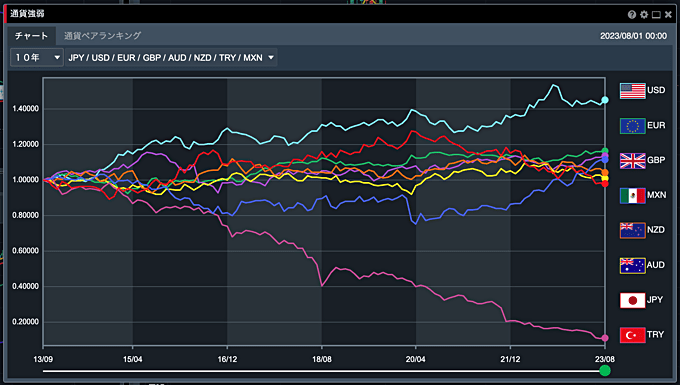Image resolution: width=680 pixels, height=385 pixels.
Task: Click the cyan USD line endpoint dot
Action: pyautogui.click(x=605, y=100)
